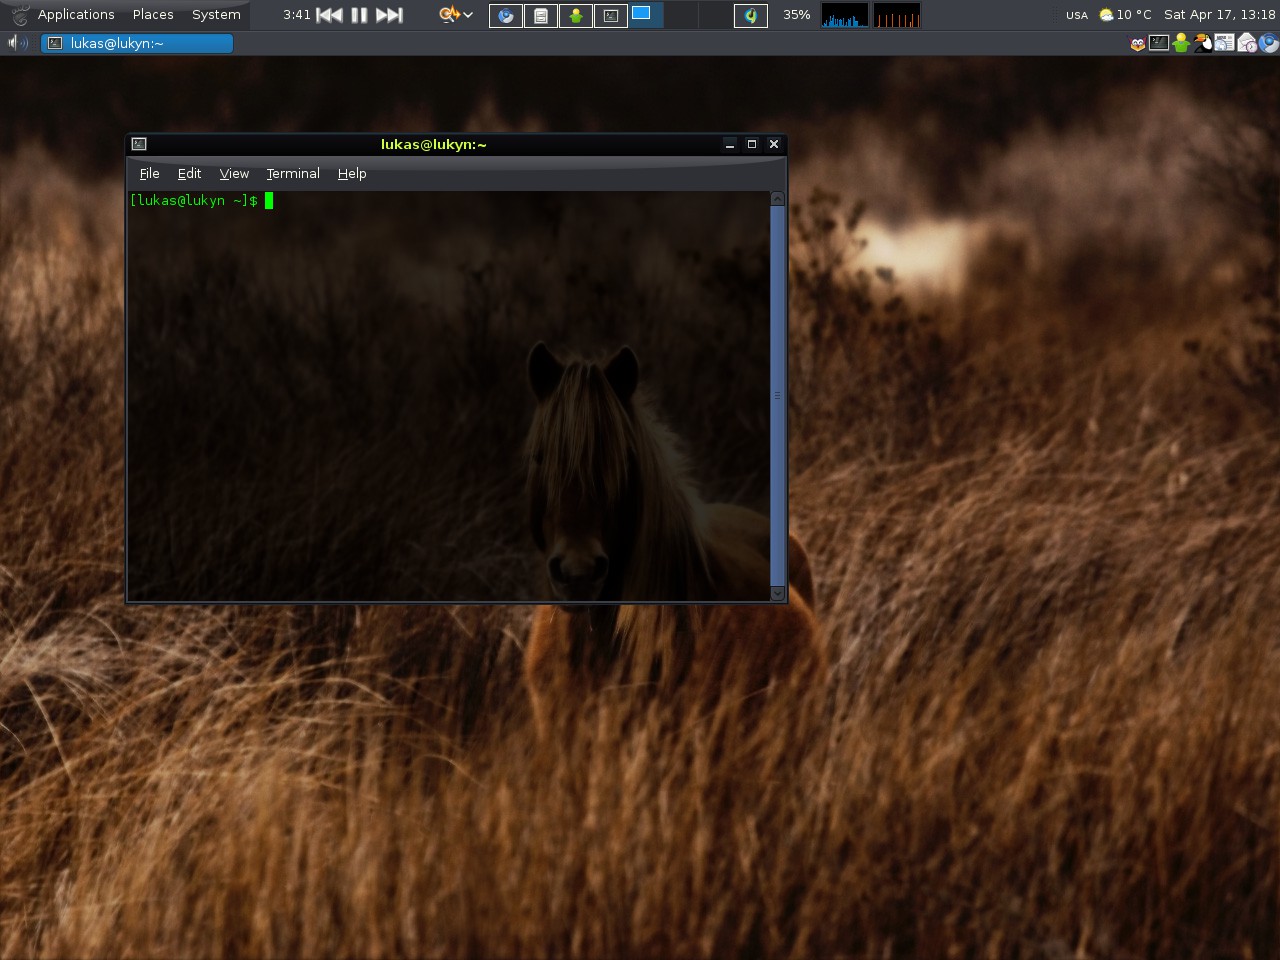This screenshot has width=1280, height=960.
Task: Click the newspaper icon in the notification tray
Action: click(x=1225, y=43)
